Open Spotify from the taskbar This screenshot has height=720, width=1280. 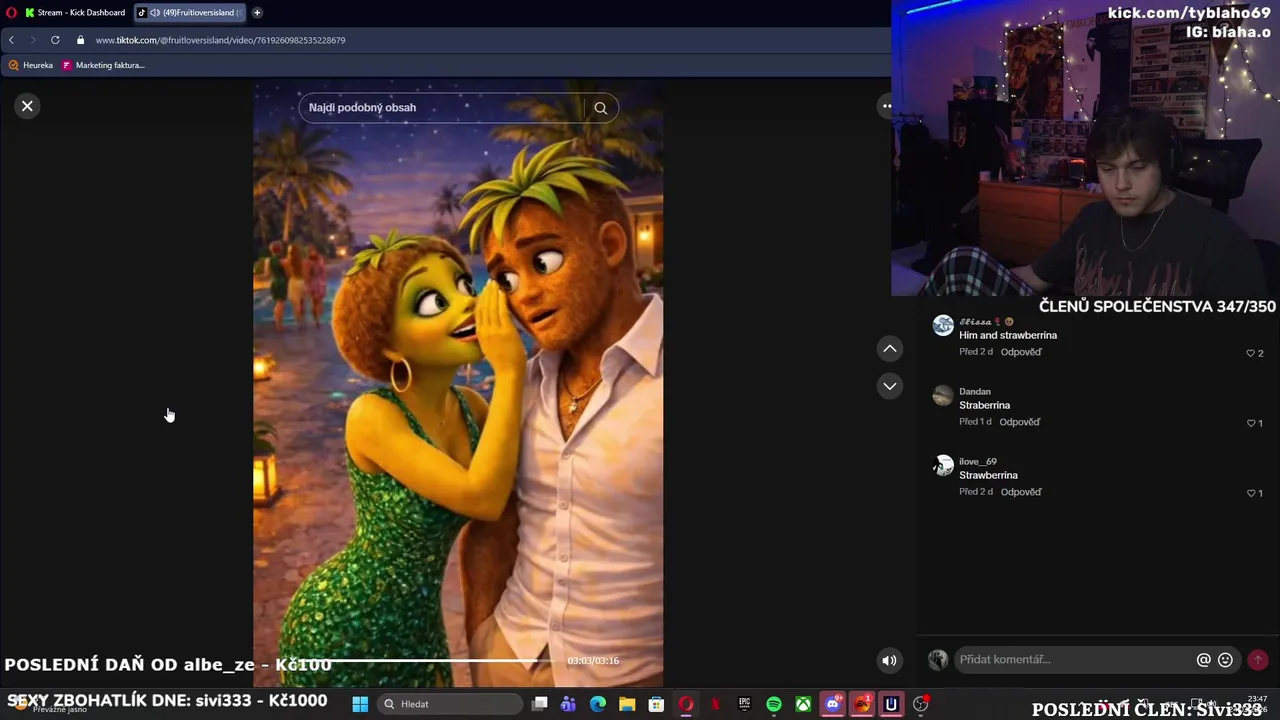774,704
